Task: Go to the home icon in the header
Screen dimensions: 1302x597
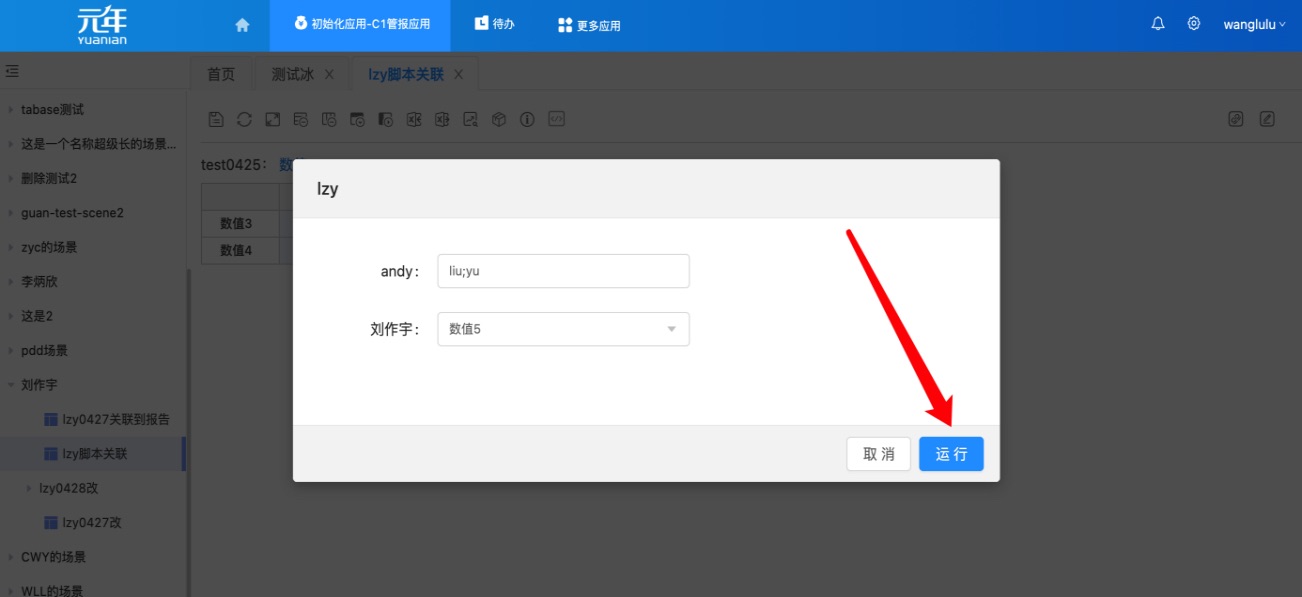Action: [x=242, y=25]
